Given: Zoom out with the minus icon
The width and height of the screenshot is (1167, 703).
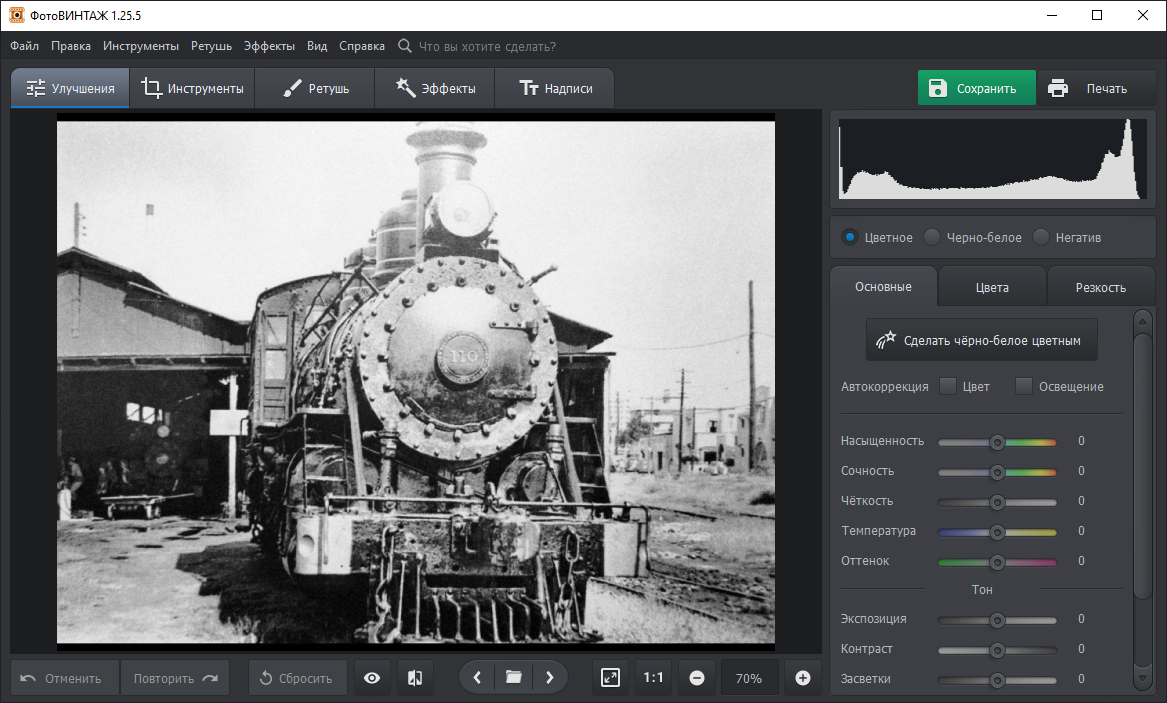Looking at the screenshot, I should [697, 678].
